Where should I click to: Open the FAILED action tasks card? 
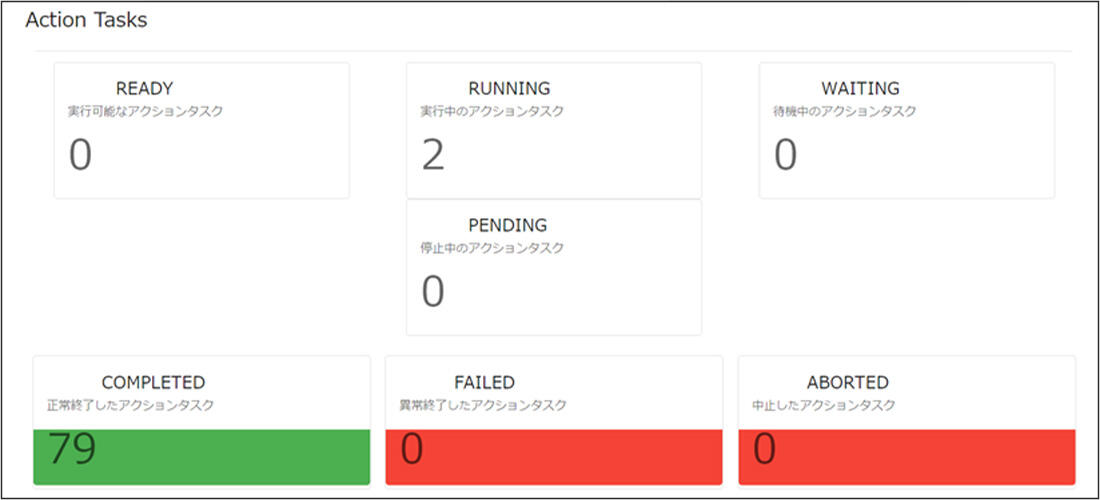pyautogui.click(x=554, y=420)
